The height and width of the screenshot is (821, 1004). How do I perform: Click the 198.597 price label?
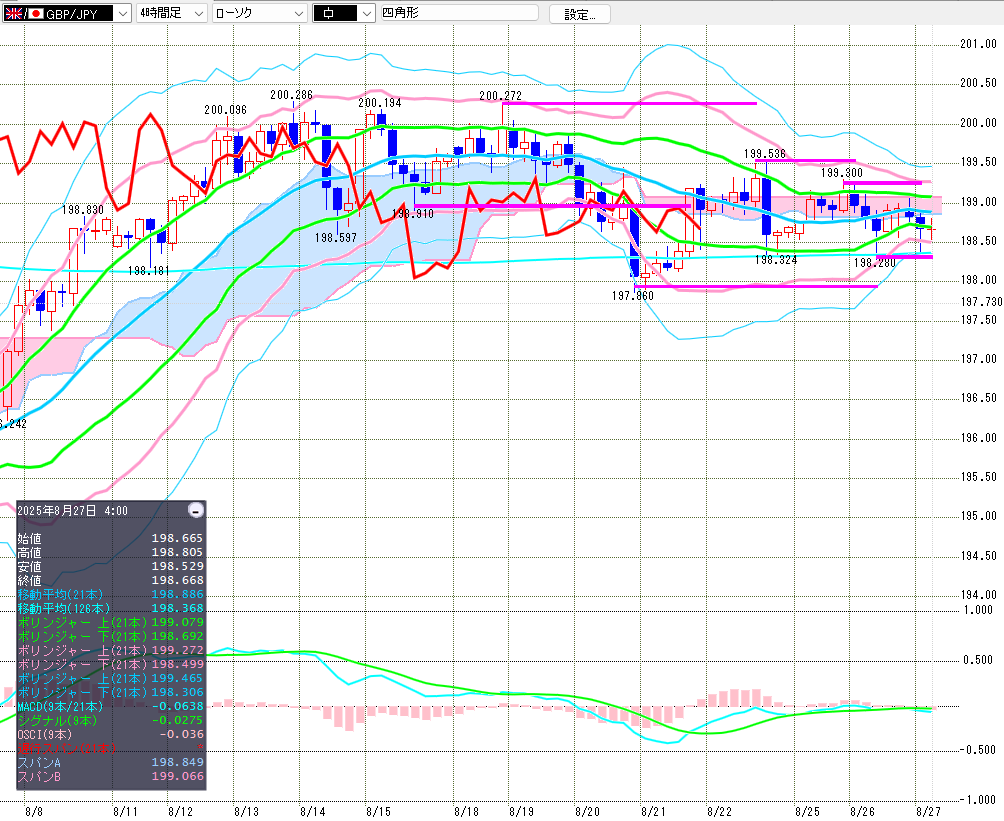click(336, 238)
